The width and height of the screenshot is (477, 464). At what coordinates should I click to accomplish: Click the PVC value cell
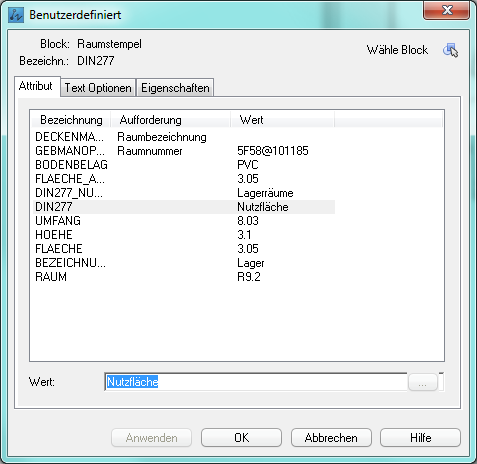pos(248,165)
